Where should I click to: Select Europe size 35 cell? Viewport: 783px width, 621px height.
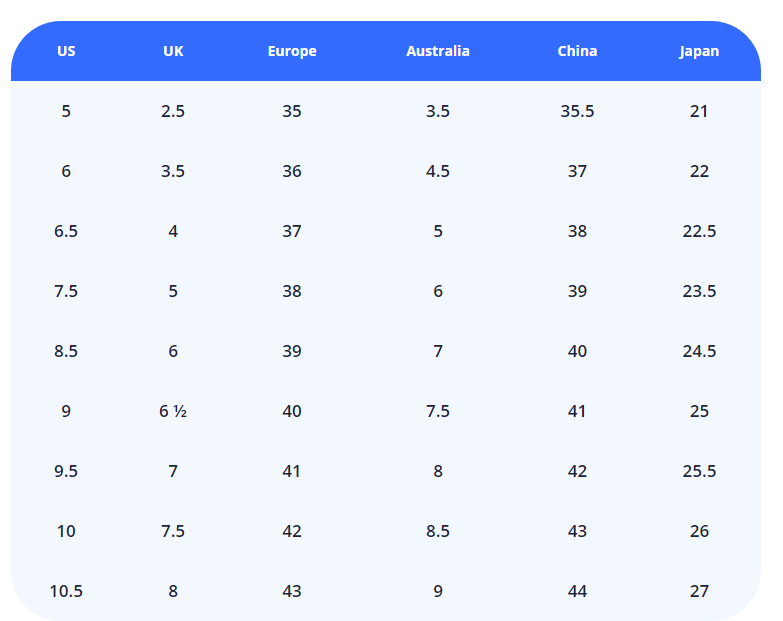tap(292, 111)
